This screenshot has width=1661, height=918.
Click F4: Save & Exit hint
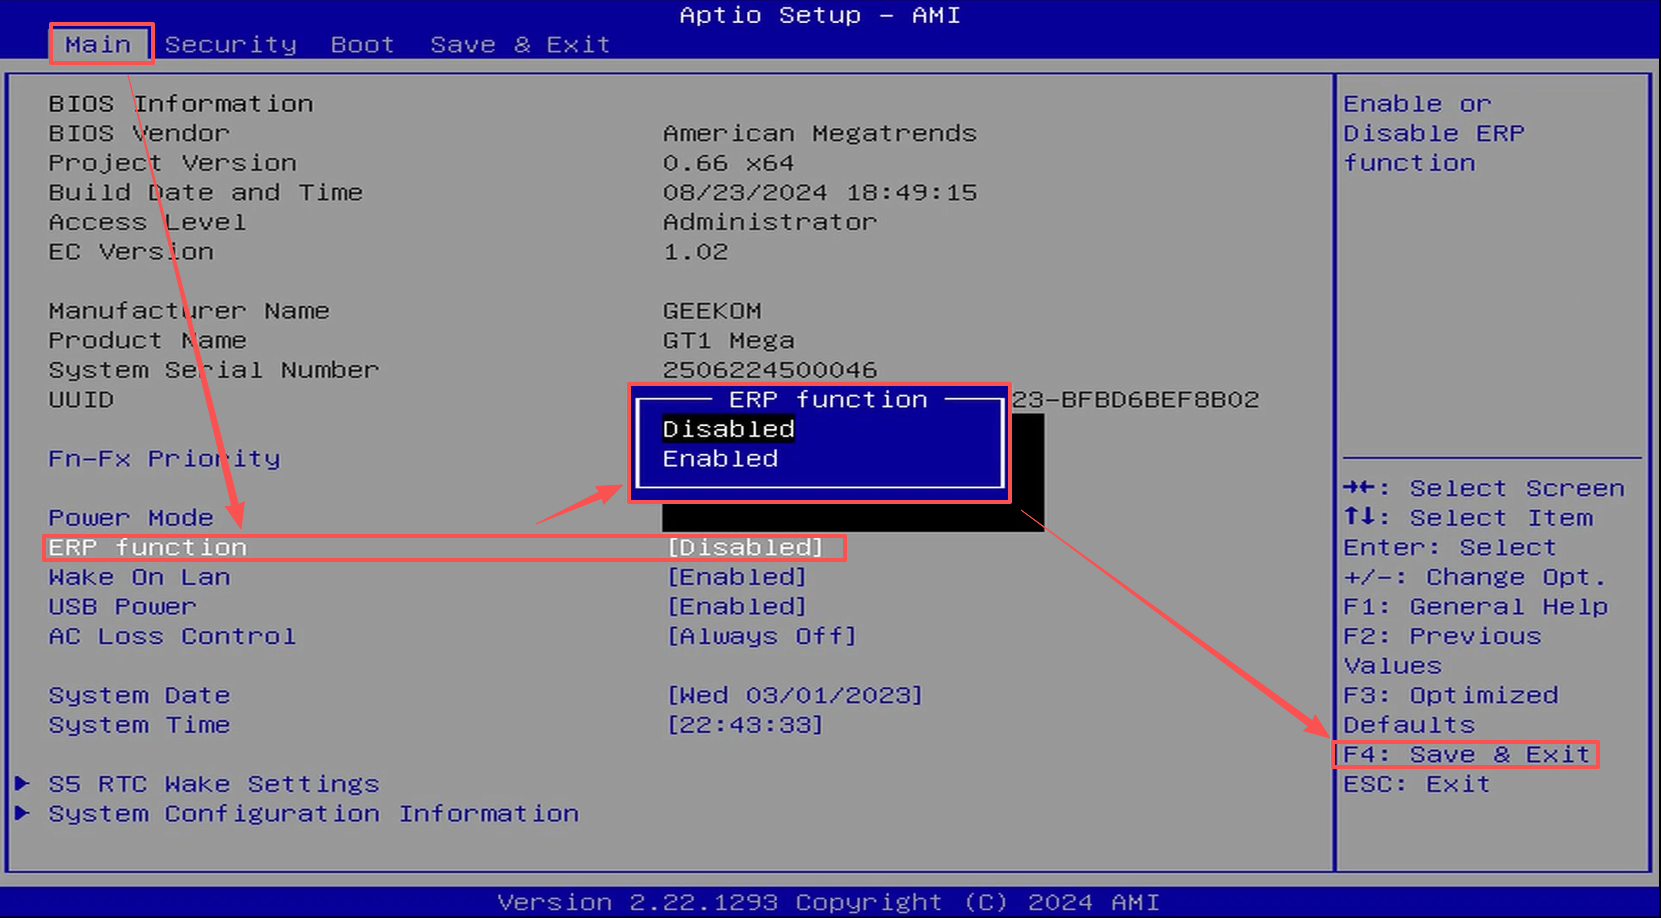coord(1465,755)
